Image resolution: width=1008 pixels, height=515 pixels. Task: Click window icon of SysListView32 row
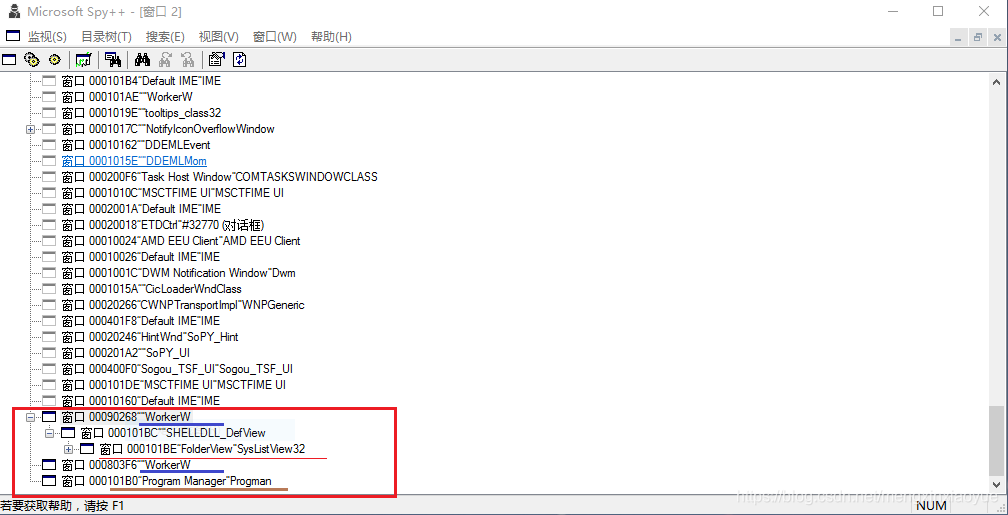coord(87,449)
